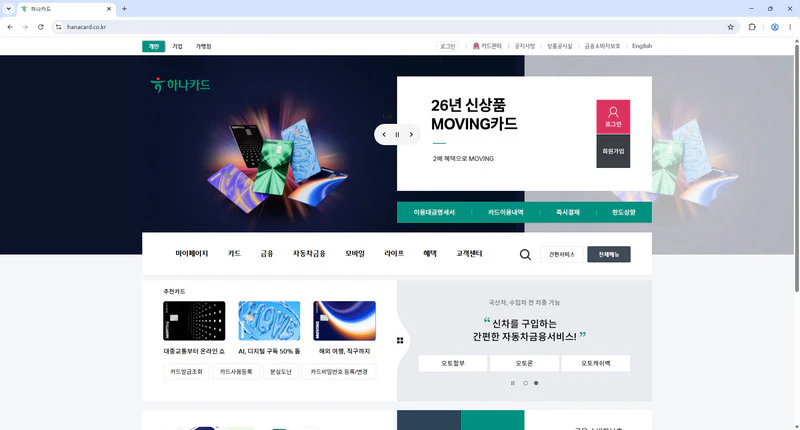This screenshot has height=430, width=800.
Task: Switch site language to English
Action: [x=642, y=46]
